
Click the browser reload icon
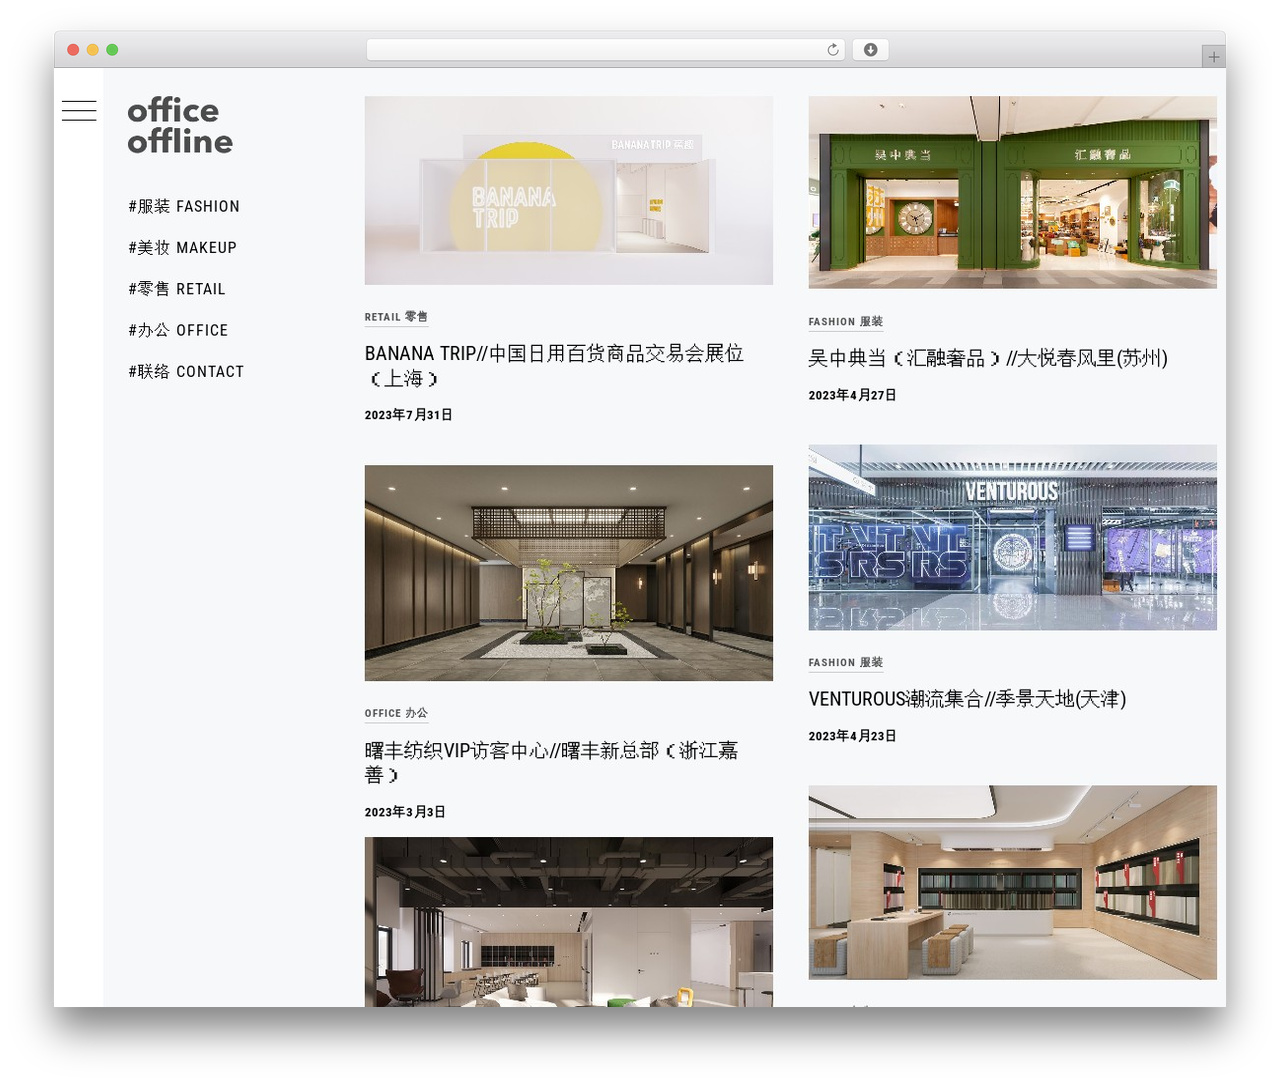(x=833, y=50)
